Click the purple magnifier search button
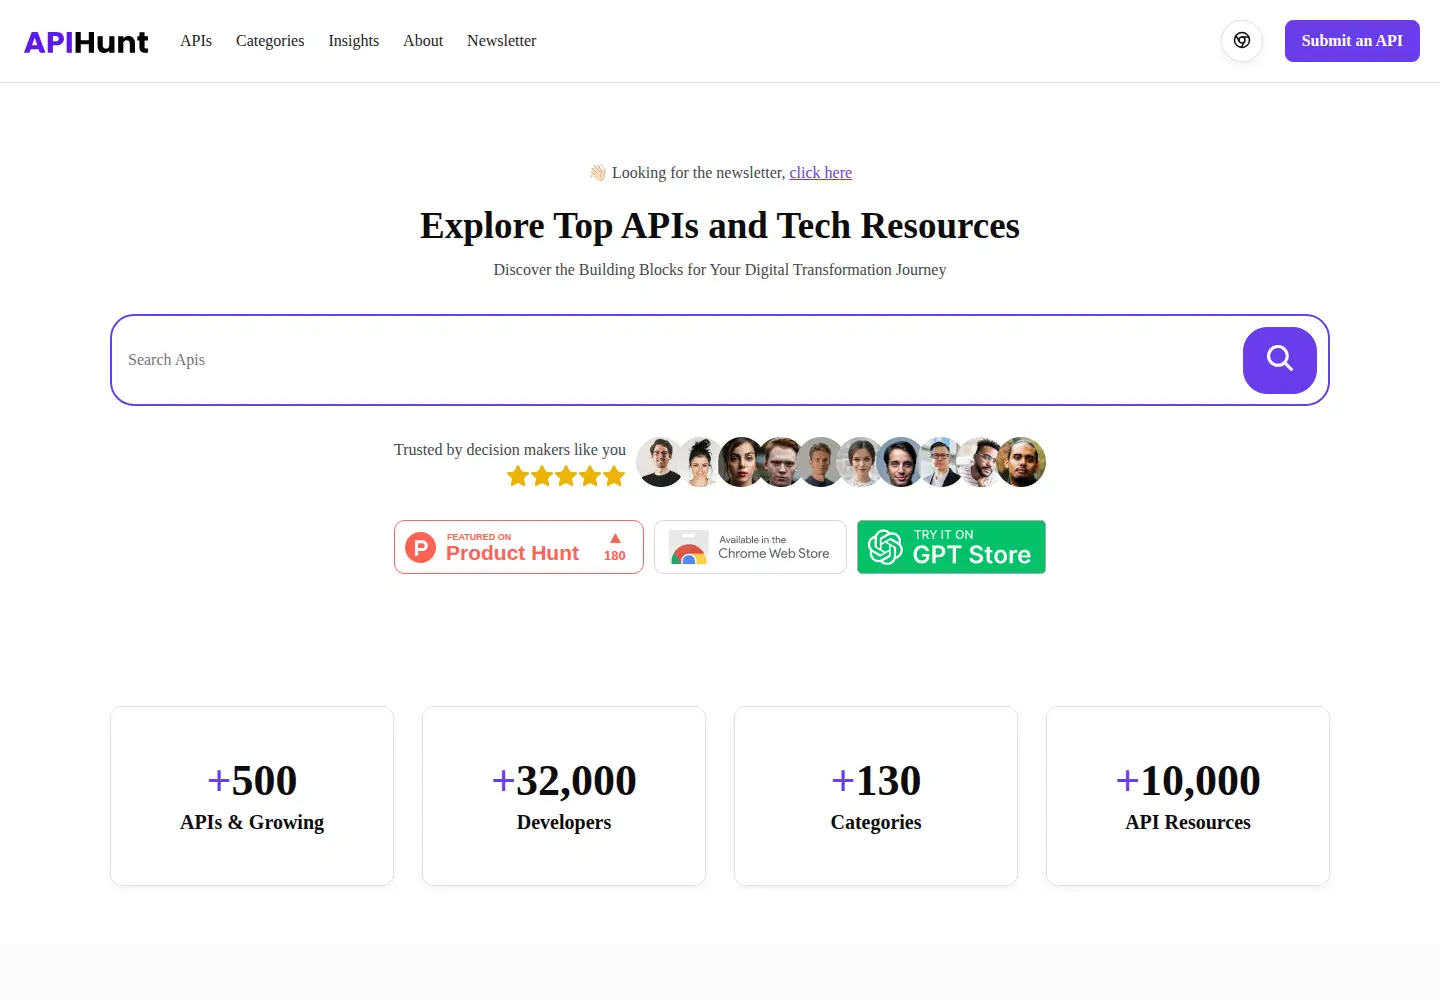 click(x=1280, y=360)
